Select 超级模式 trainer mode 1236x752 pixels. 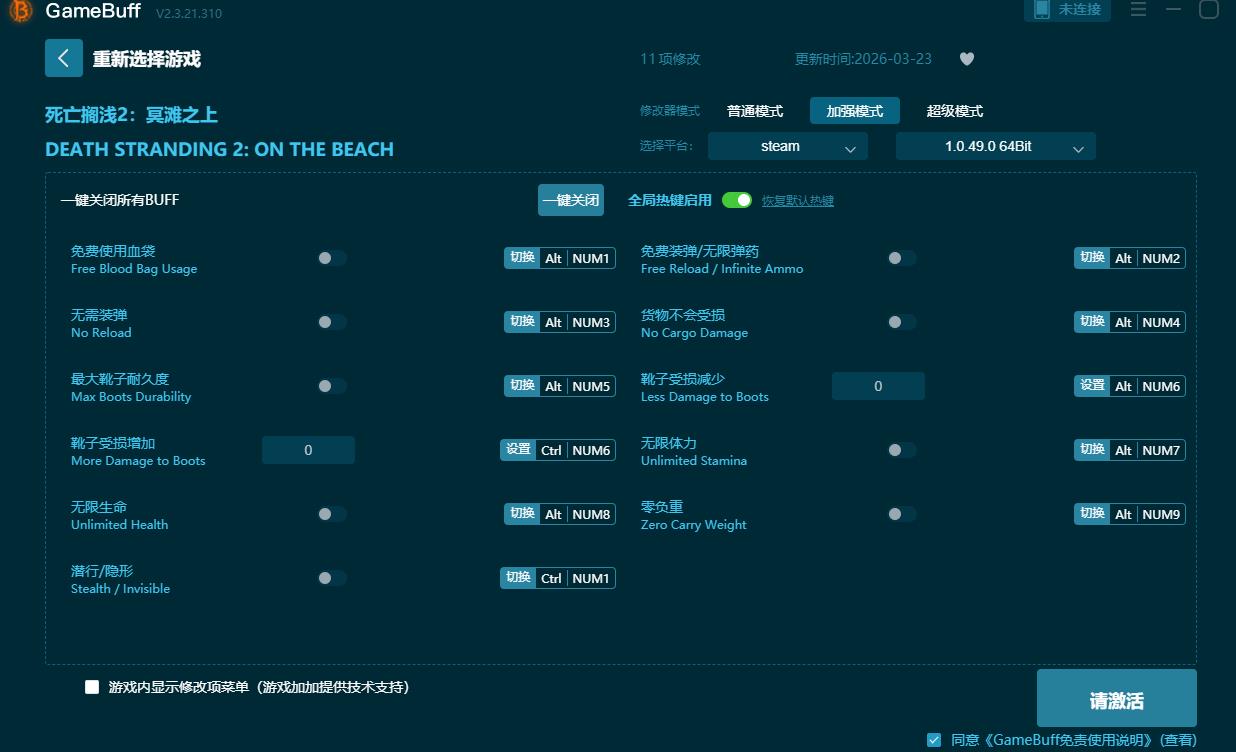955,111
